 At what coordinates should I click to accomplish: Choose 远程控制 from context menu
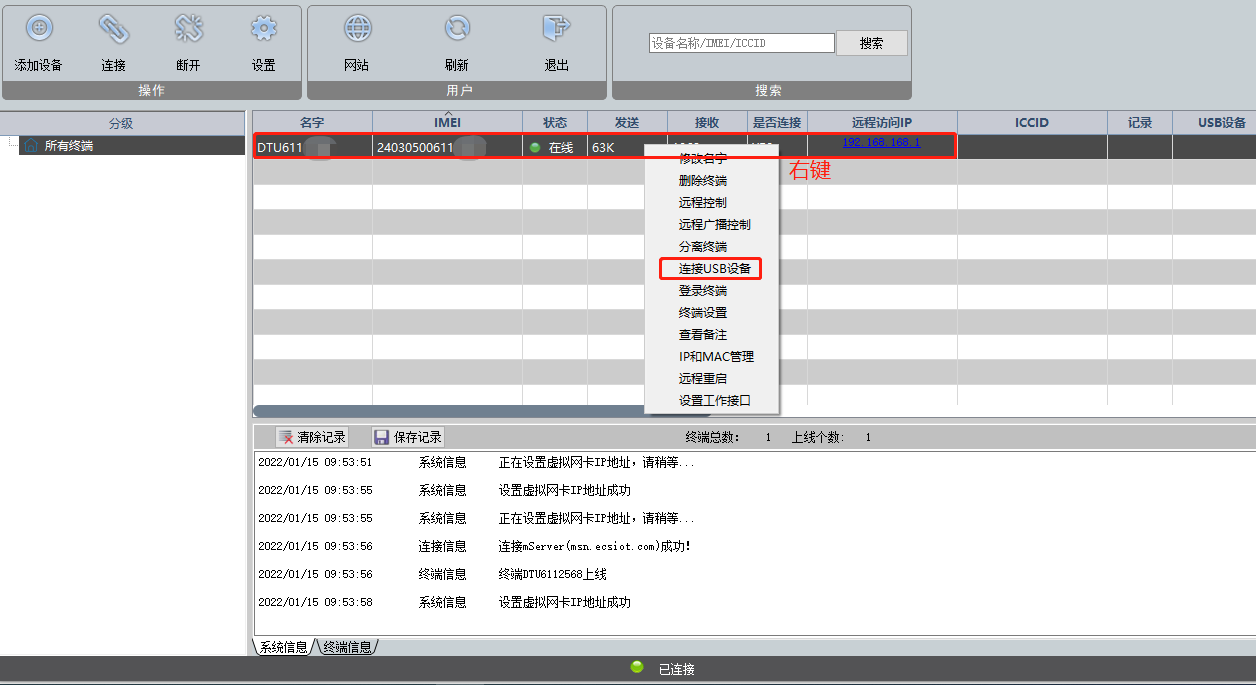(703, 203)
